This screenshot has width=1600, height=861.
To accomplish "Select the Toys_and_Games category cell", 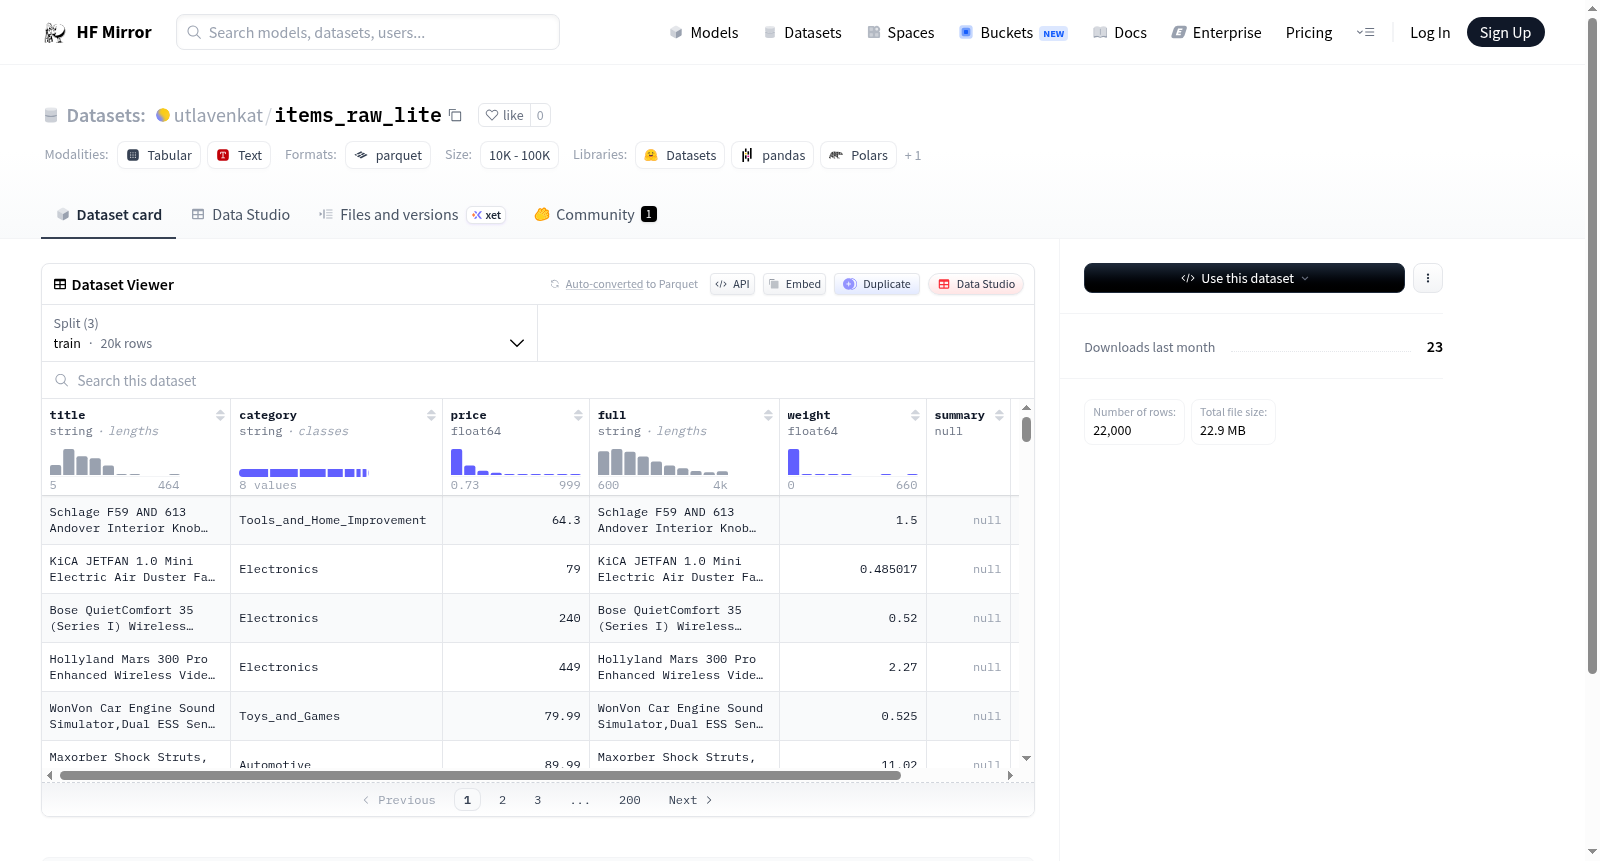I will coord(336,716).
